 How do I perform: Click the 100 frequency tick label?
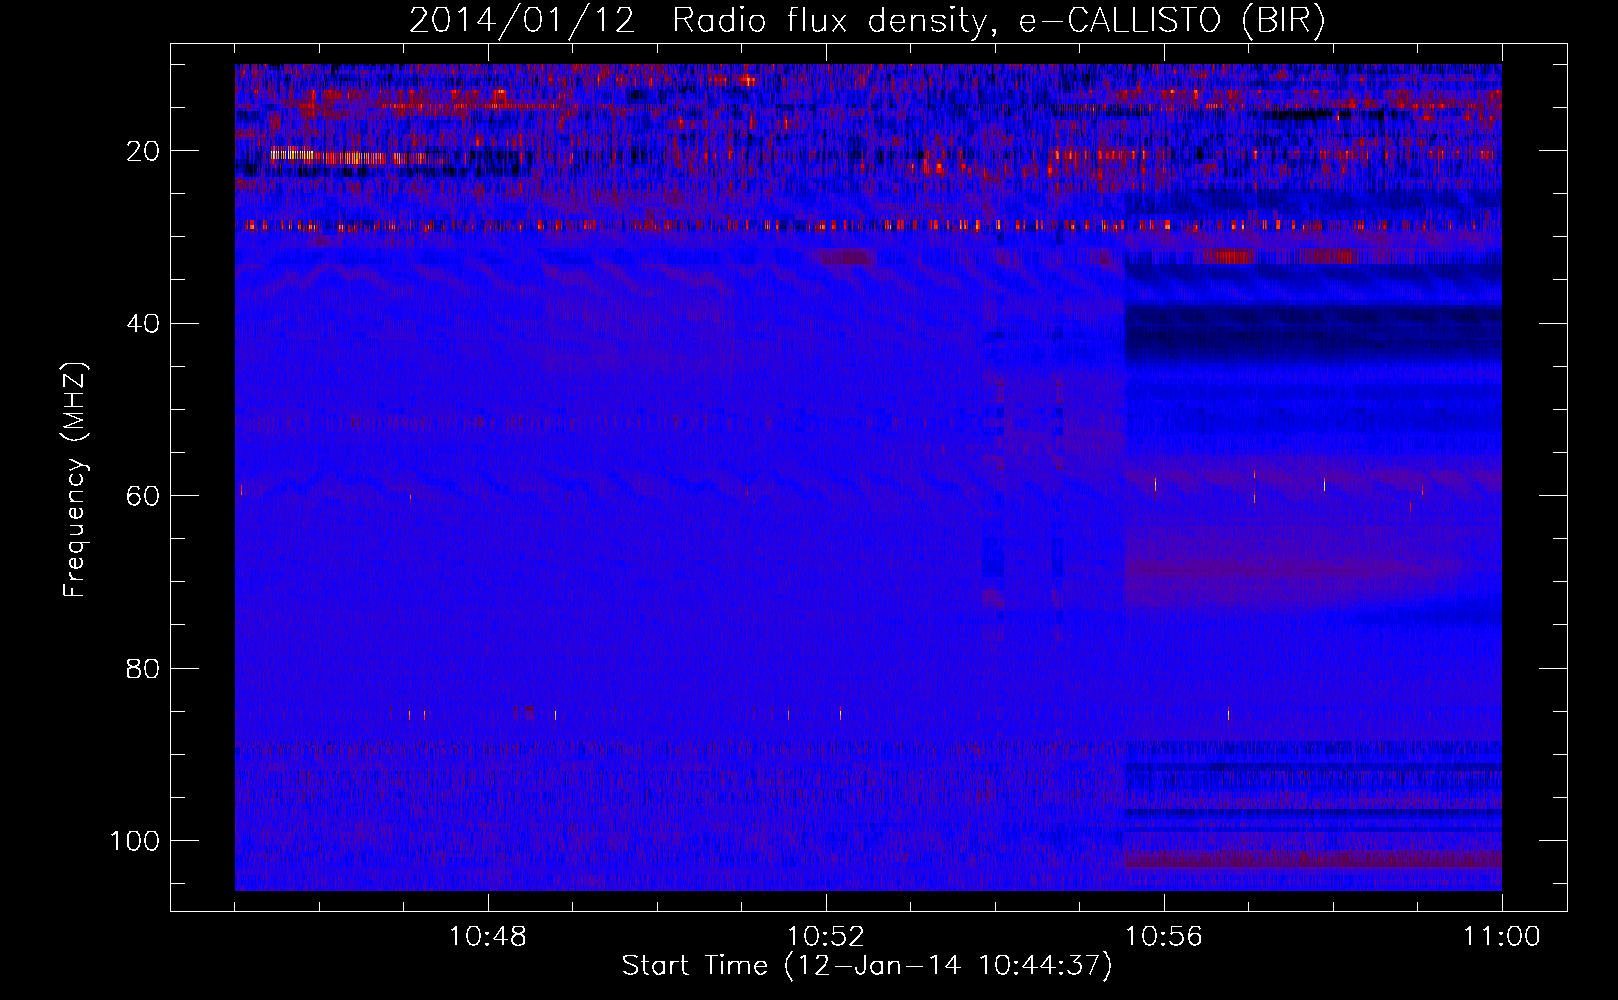coord(135,841)
